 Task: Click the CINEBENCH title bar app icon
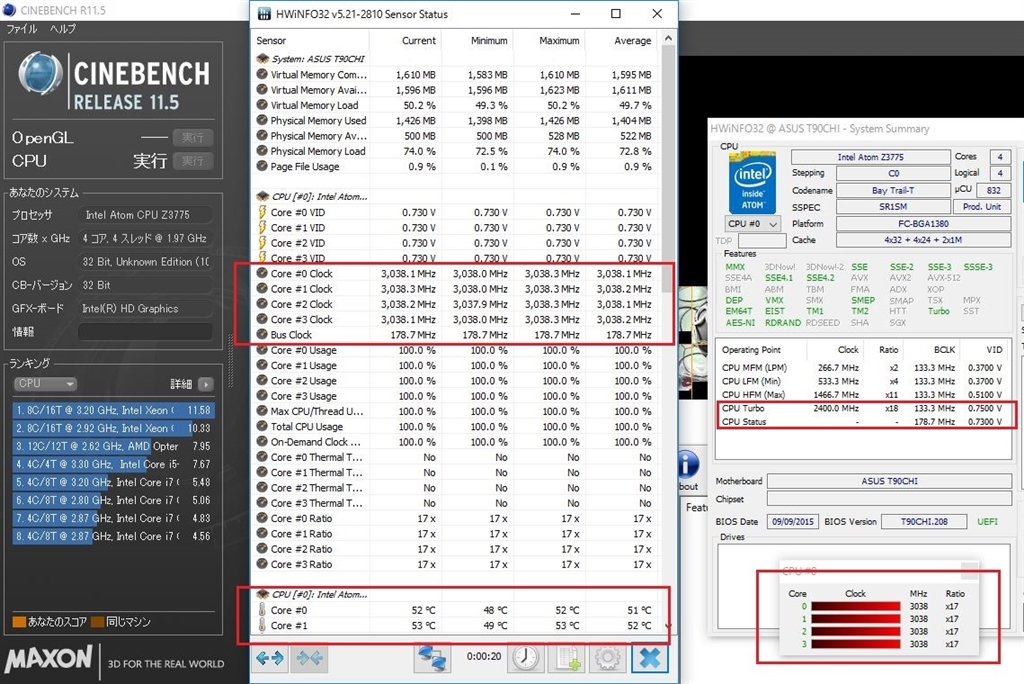[x=9, y=10]
